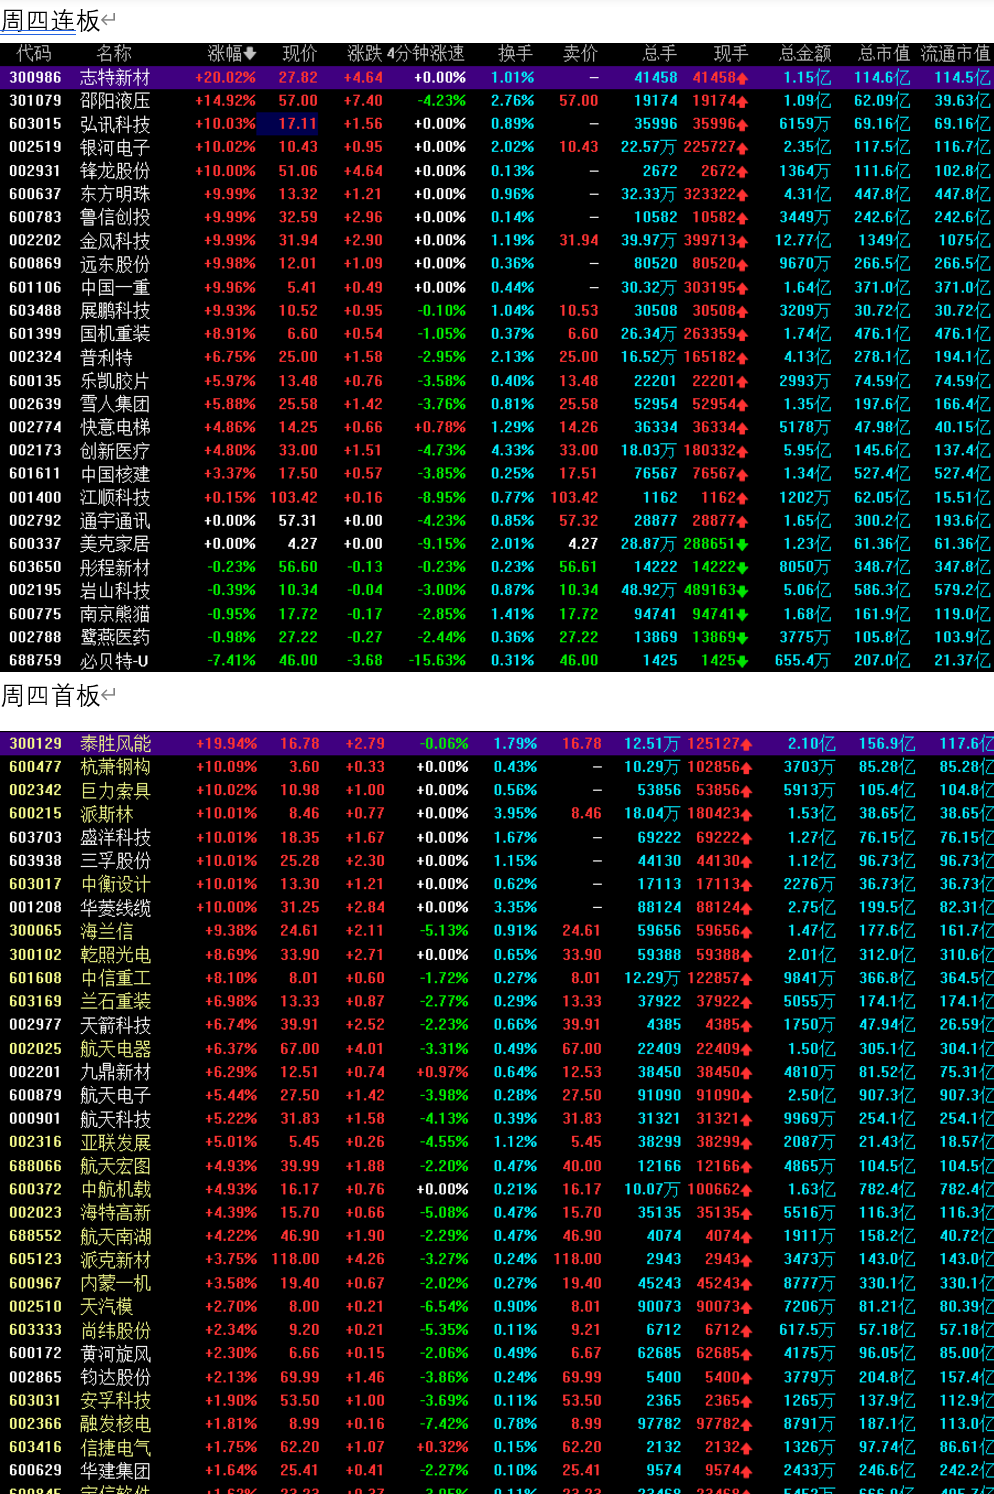Select stock code 600477 杭萧钢构
The width and height of the screenshot is (994, 1494).
tap(35, 767)
